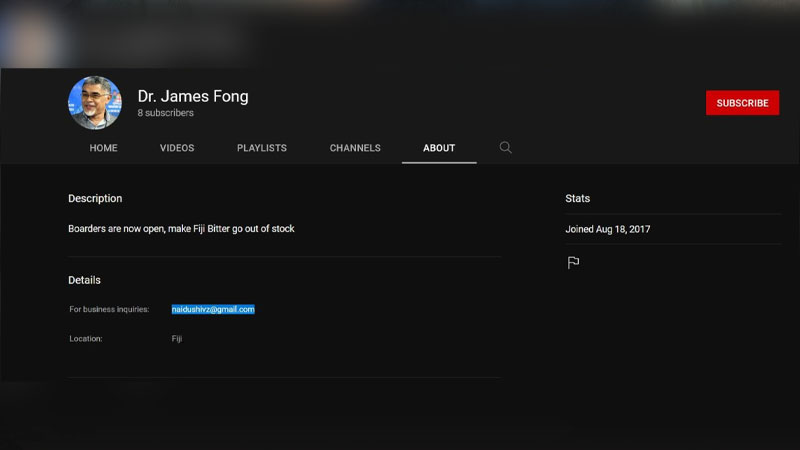Click the Fiji location value

click(177, 339)
